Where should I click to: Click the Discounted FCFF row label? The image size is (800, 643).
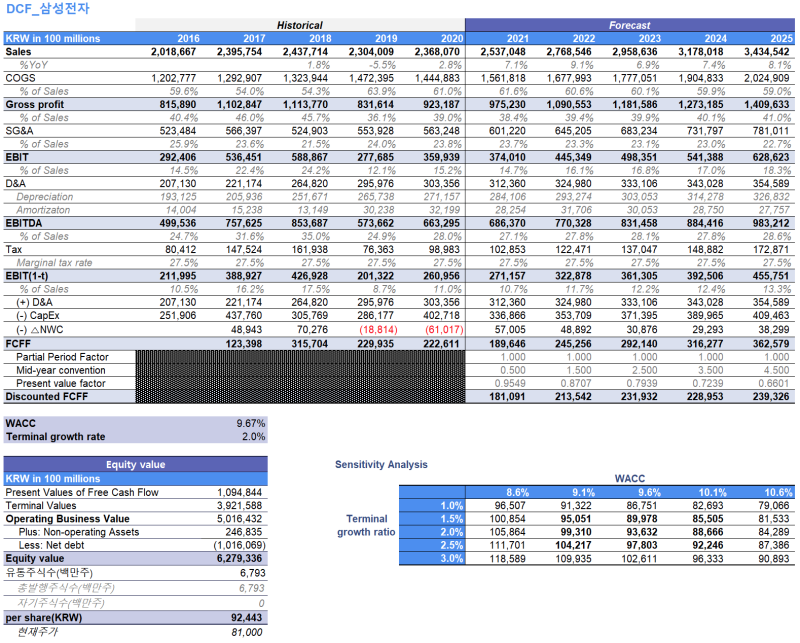pyautogui.click(x=46, y=397)
